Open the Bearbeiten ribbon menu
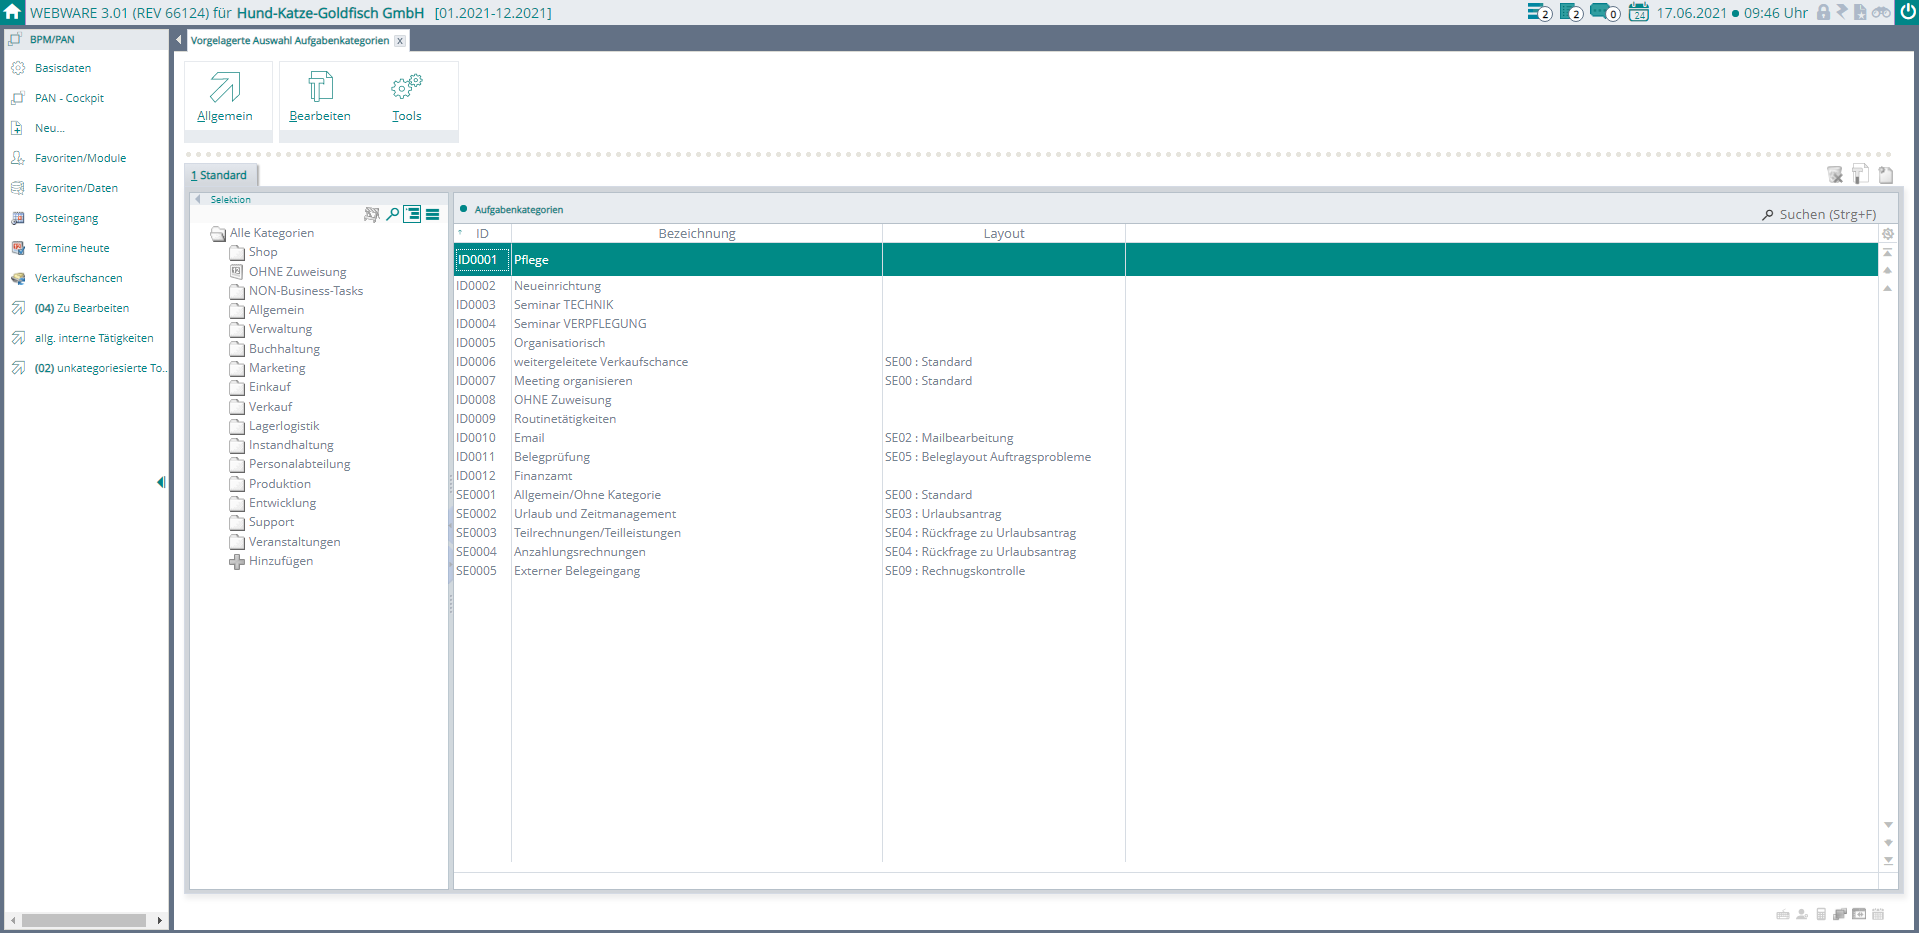Viewport: 1919px width, 933px height. (319, 97)
